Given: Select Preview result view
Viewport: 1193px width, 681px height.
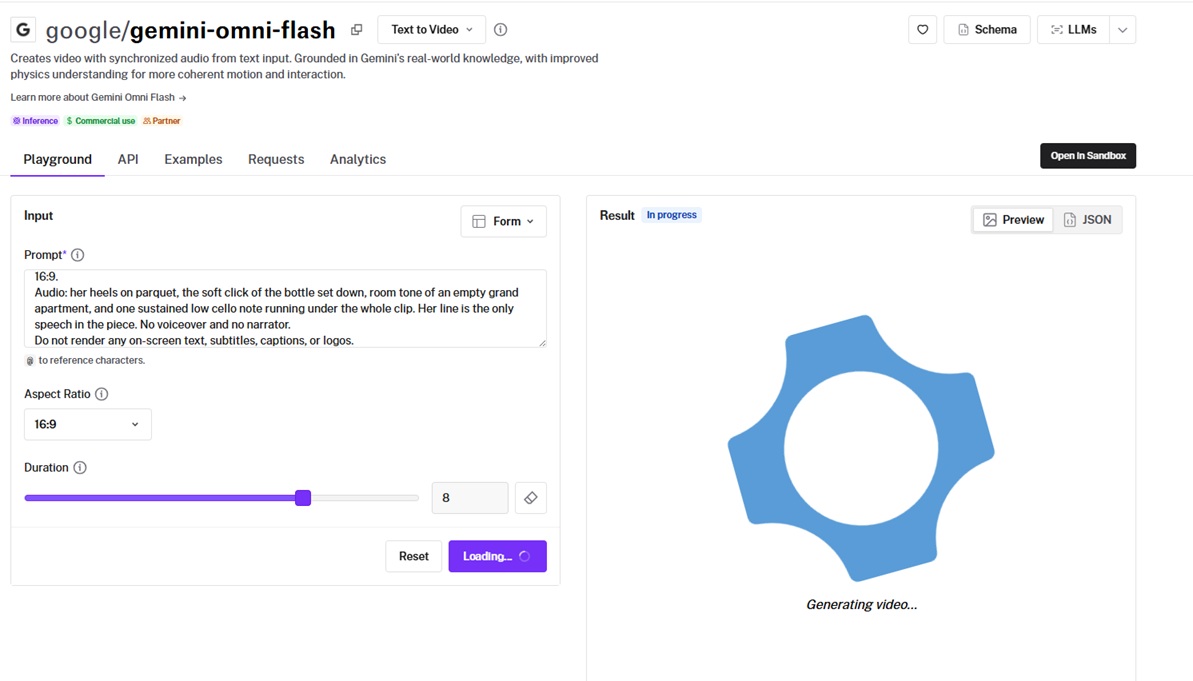Looking at the screenshot, I should coord(1013,220).
